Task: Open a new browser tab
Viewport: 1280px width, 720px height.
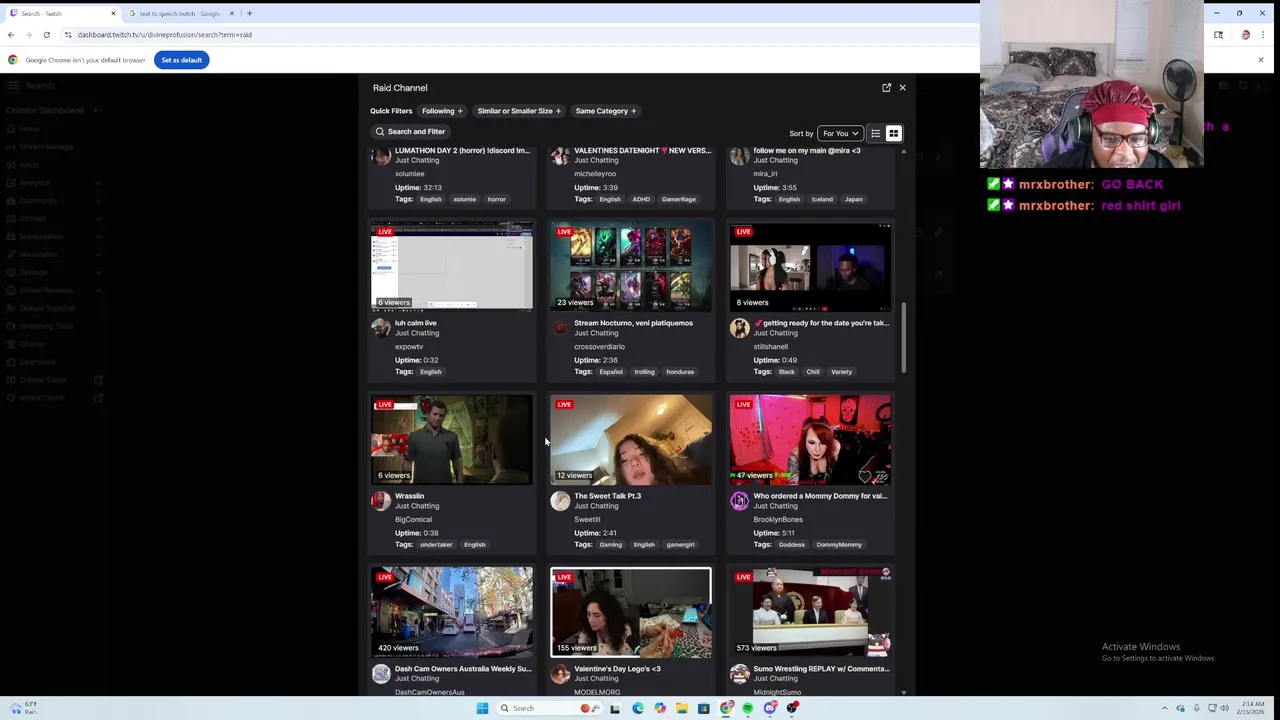Action: pos(249,14)
